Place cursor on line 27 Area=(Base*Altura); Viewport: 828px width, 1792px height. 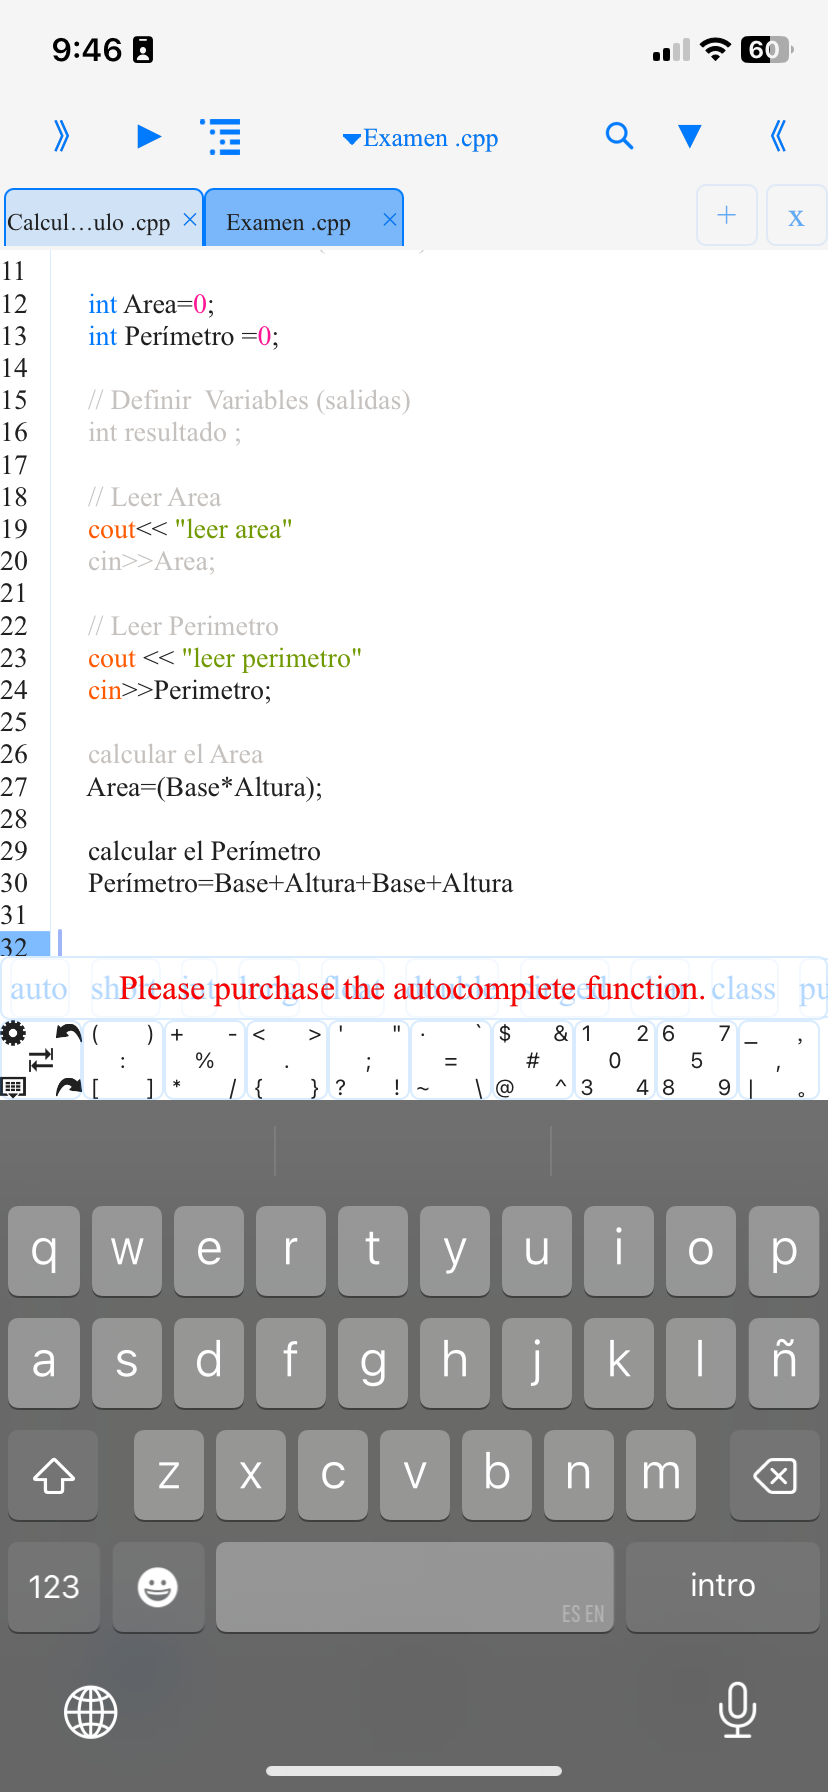tap(205, 788)
